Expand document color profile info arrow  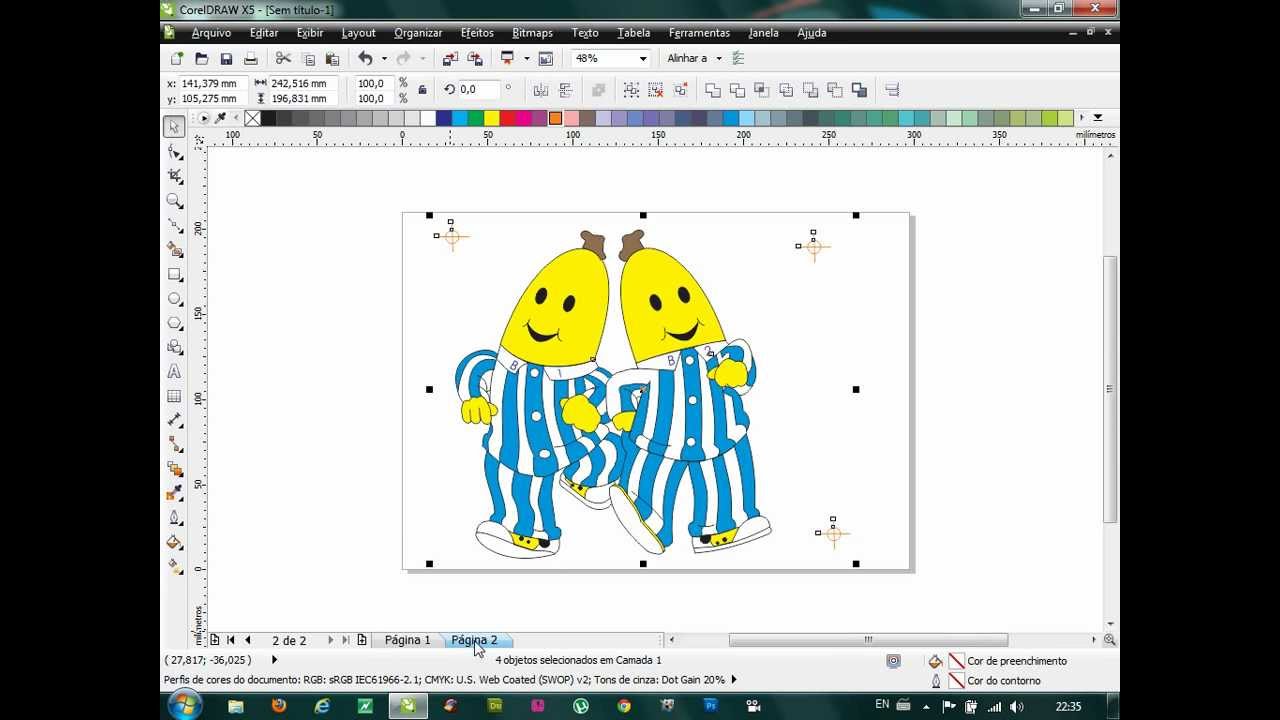tap(734, 680)
